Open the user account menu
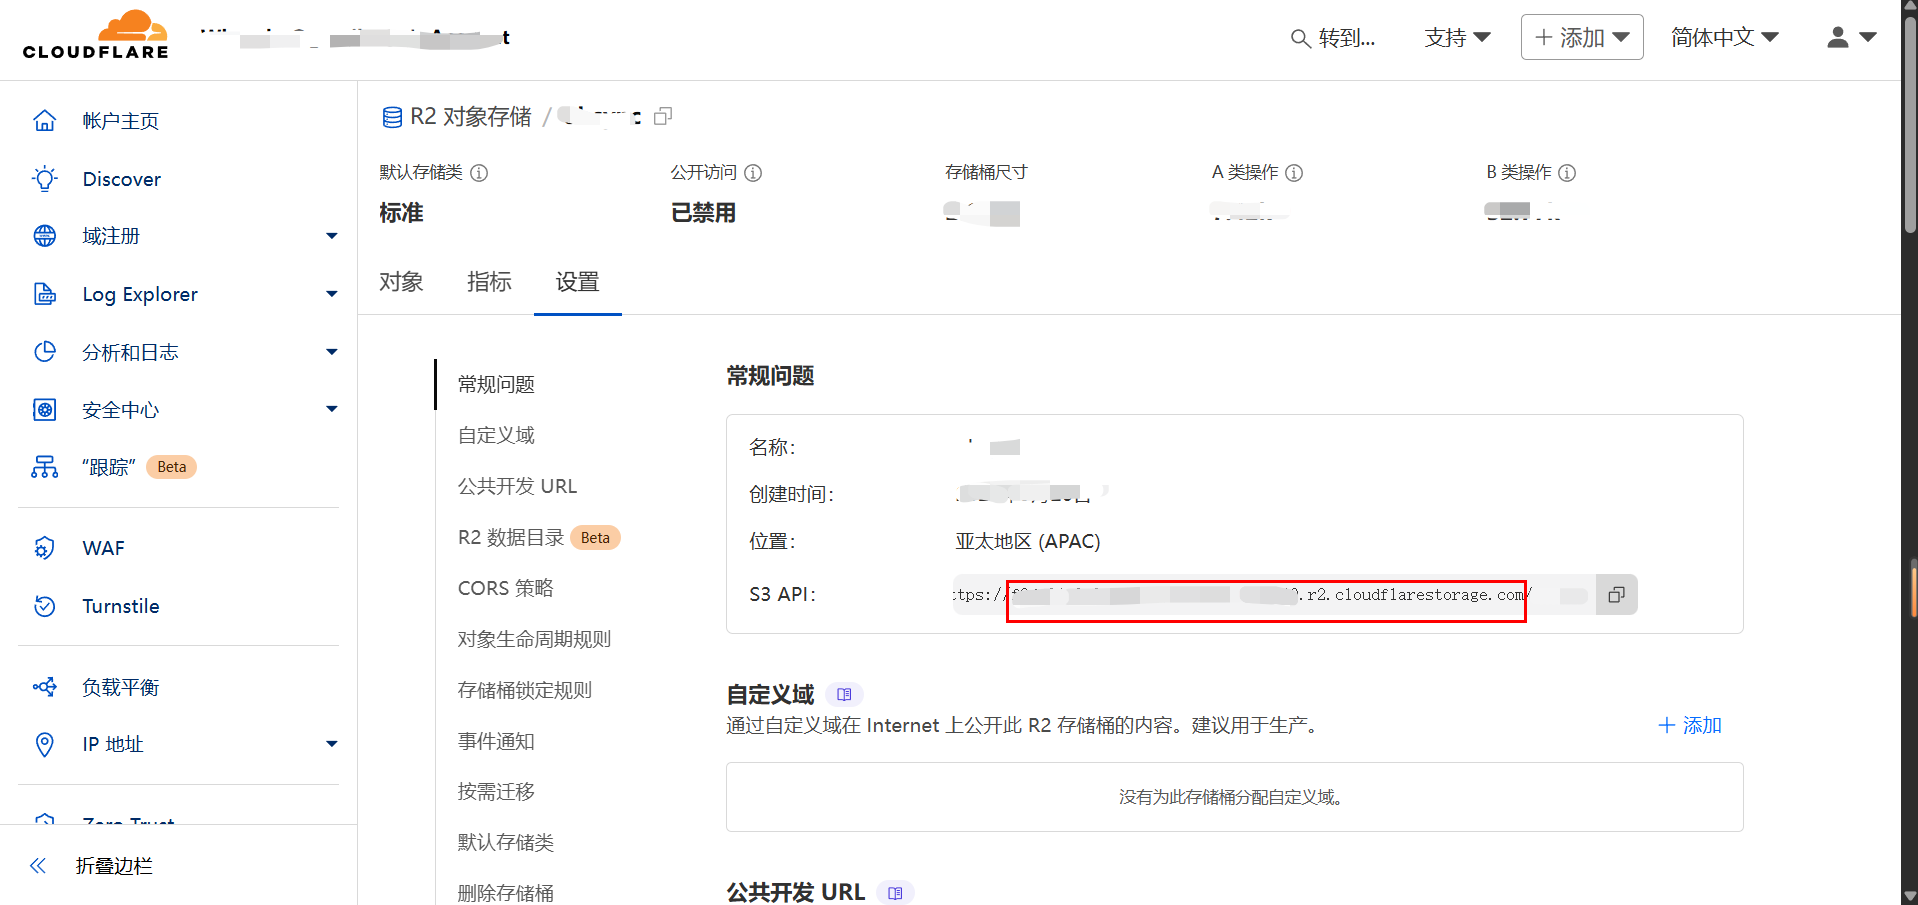Viewport: 1918px width, 905px height. point(1852,37)
